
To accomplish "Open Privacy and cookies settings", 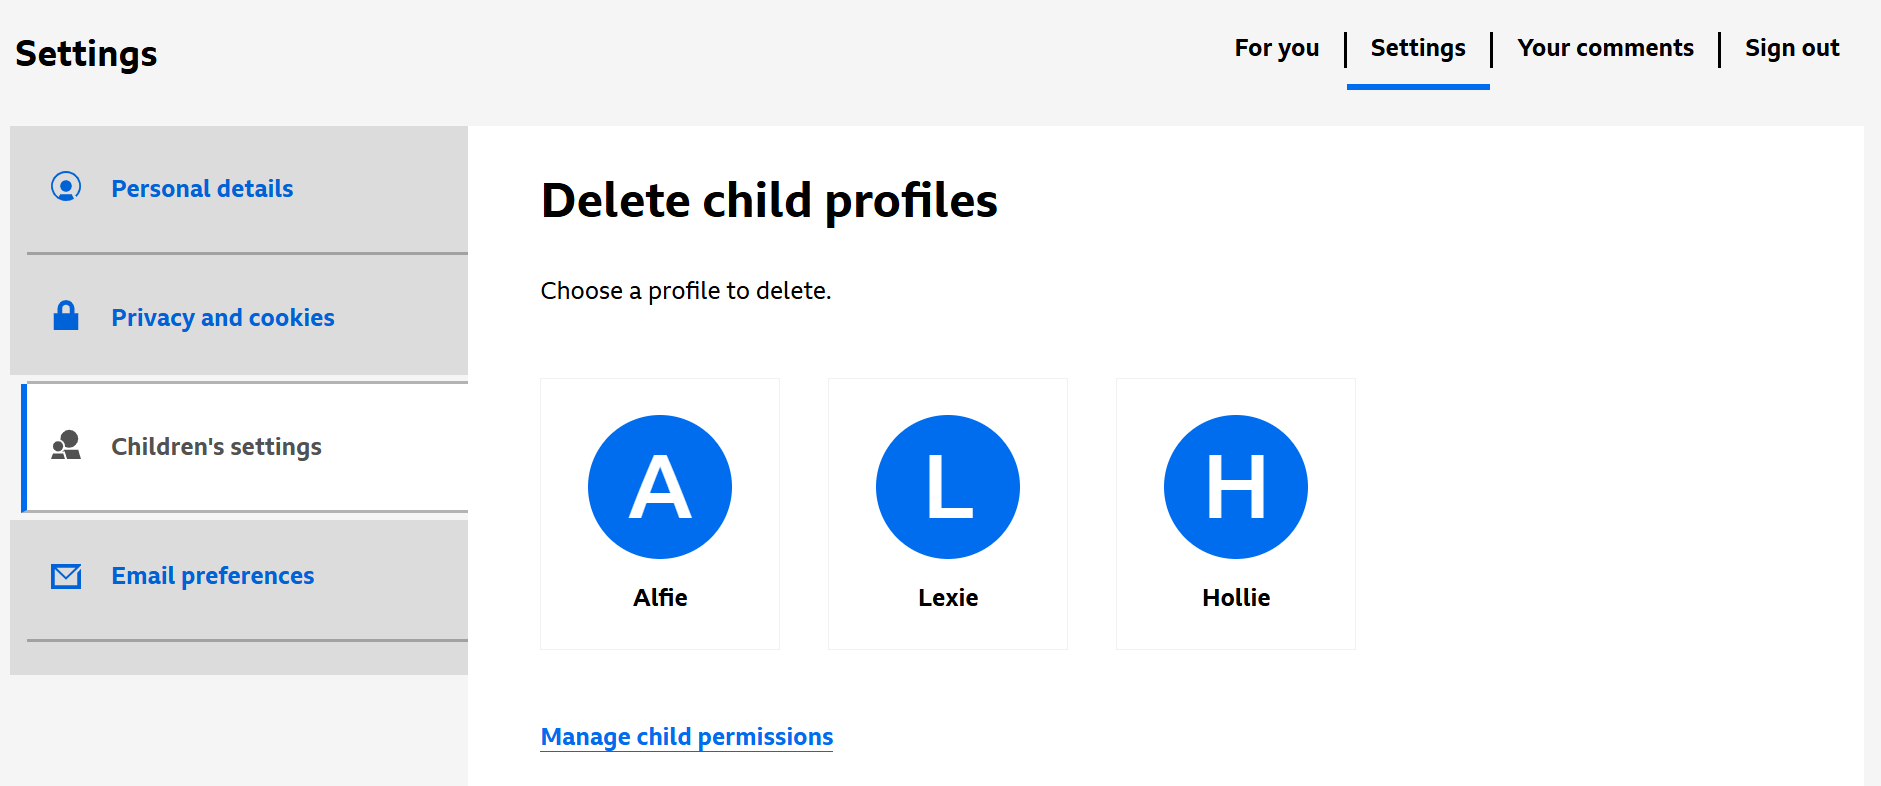I will (x=222, y=317).
